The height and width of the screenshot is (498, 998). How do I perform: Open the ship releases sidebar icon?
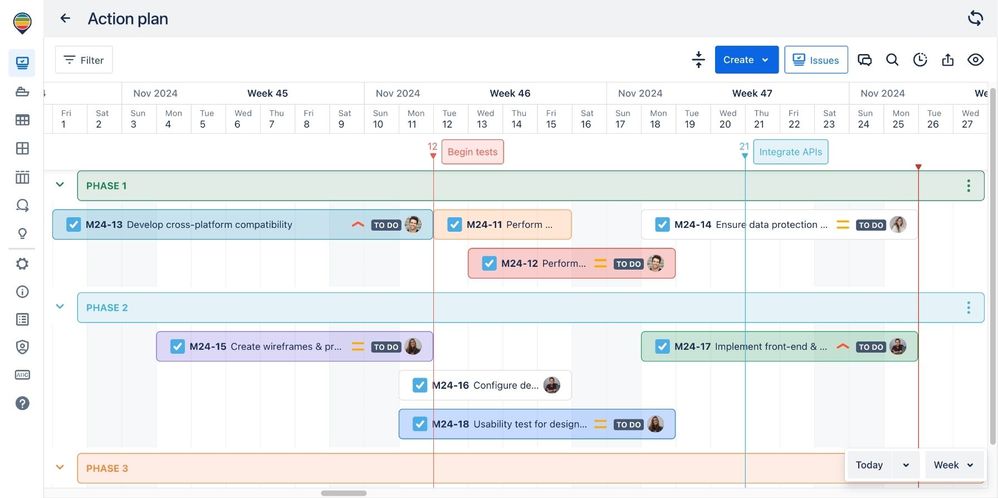tap(22, 92)
